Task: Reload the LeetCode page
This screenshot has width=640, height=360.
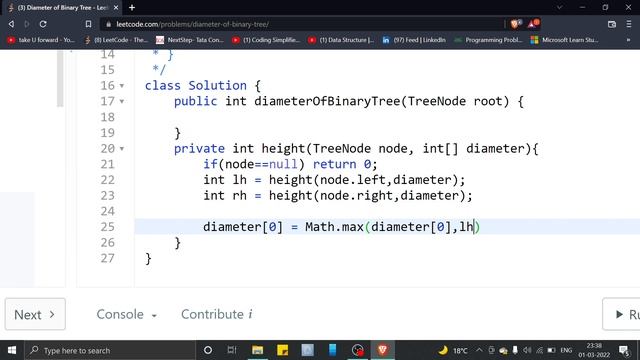Action: pyautogui.click(x=43, y=24)
